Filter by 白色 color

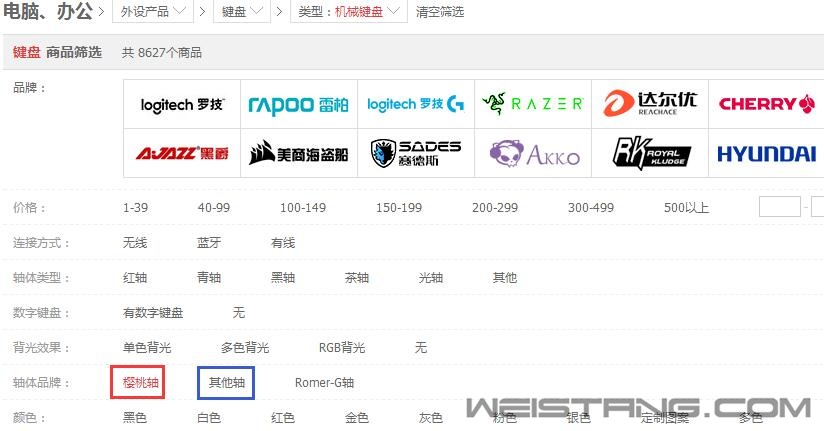[209, 418]
